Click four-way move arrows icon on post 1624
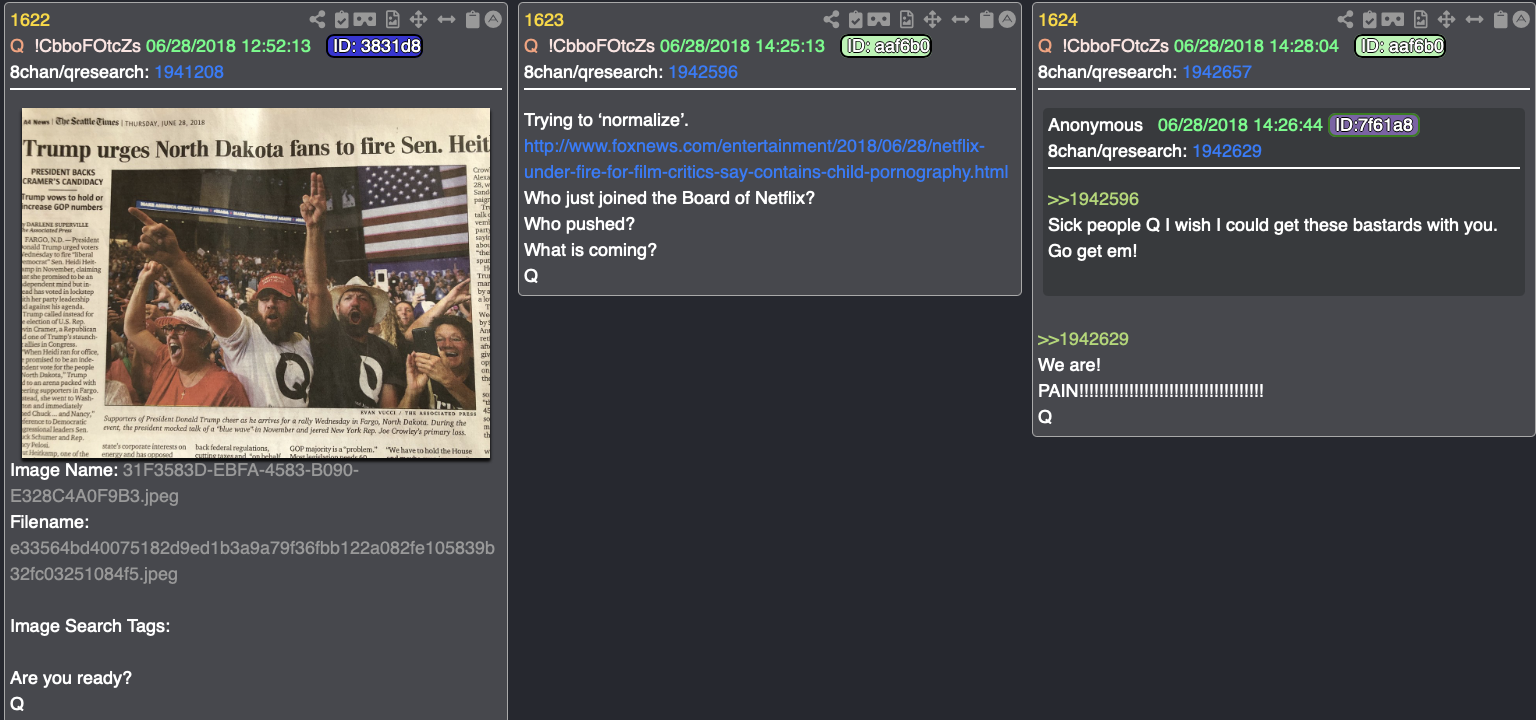1536x720 pixels. (x=1446, y=19)
